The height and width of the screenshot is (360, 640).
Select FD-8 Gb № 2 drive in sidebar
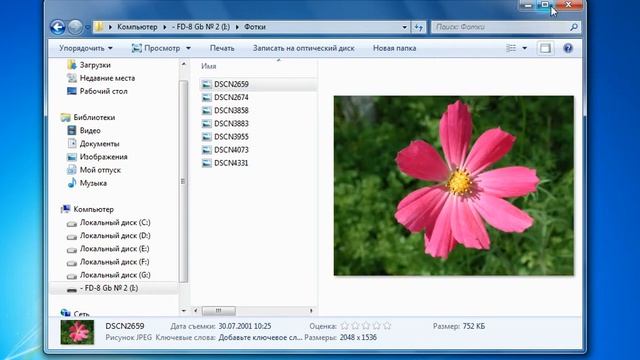pyautogui.click(x=109, y=288)
